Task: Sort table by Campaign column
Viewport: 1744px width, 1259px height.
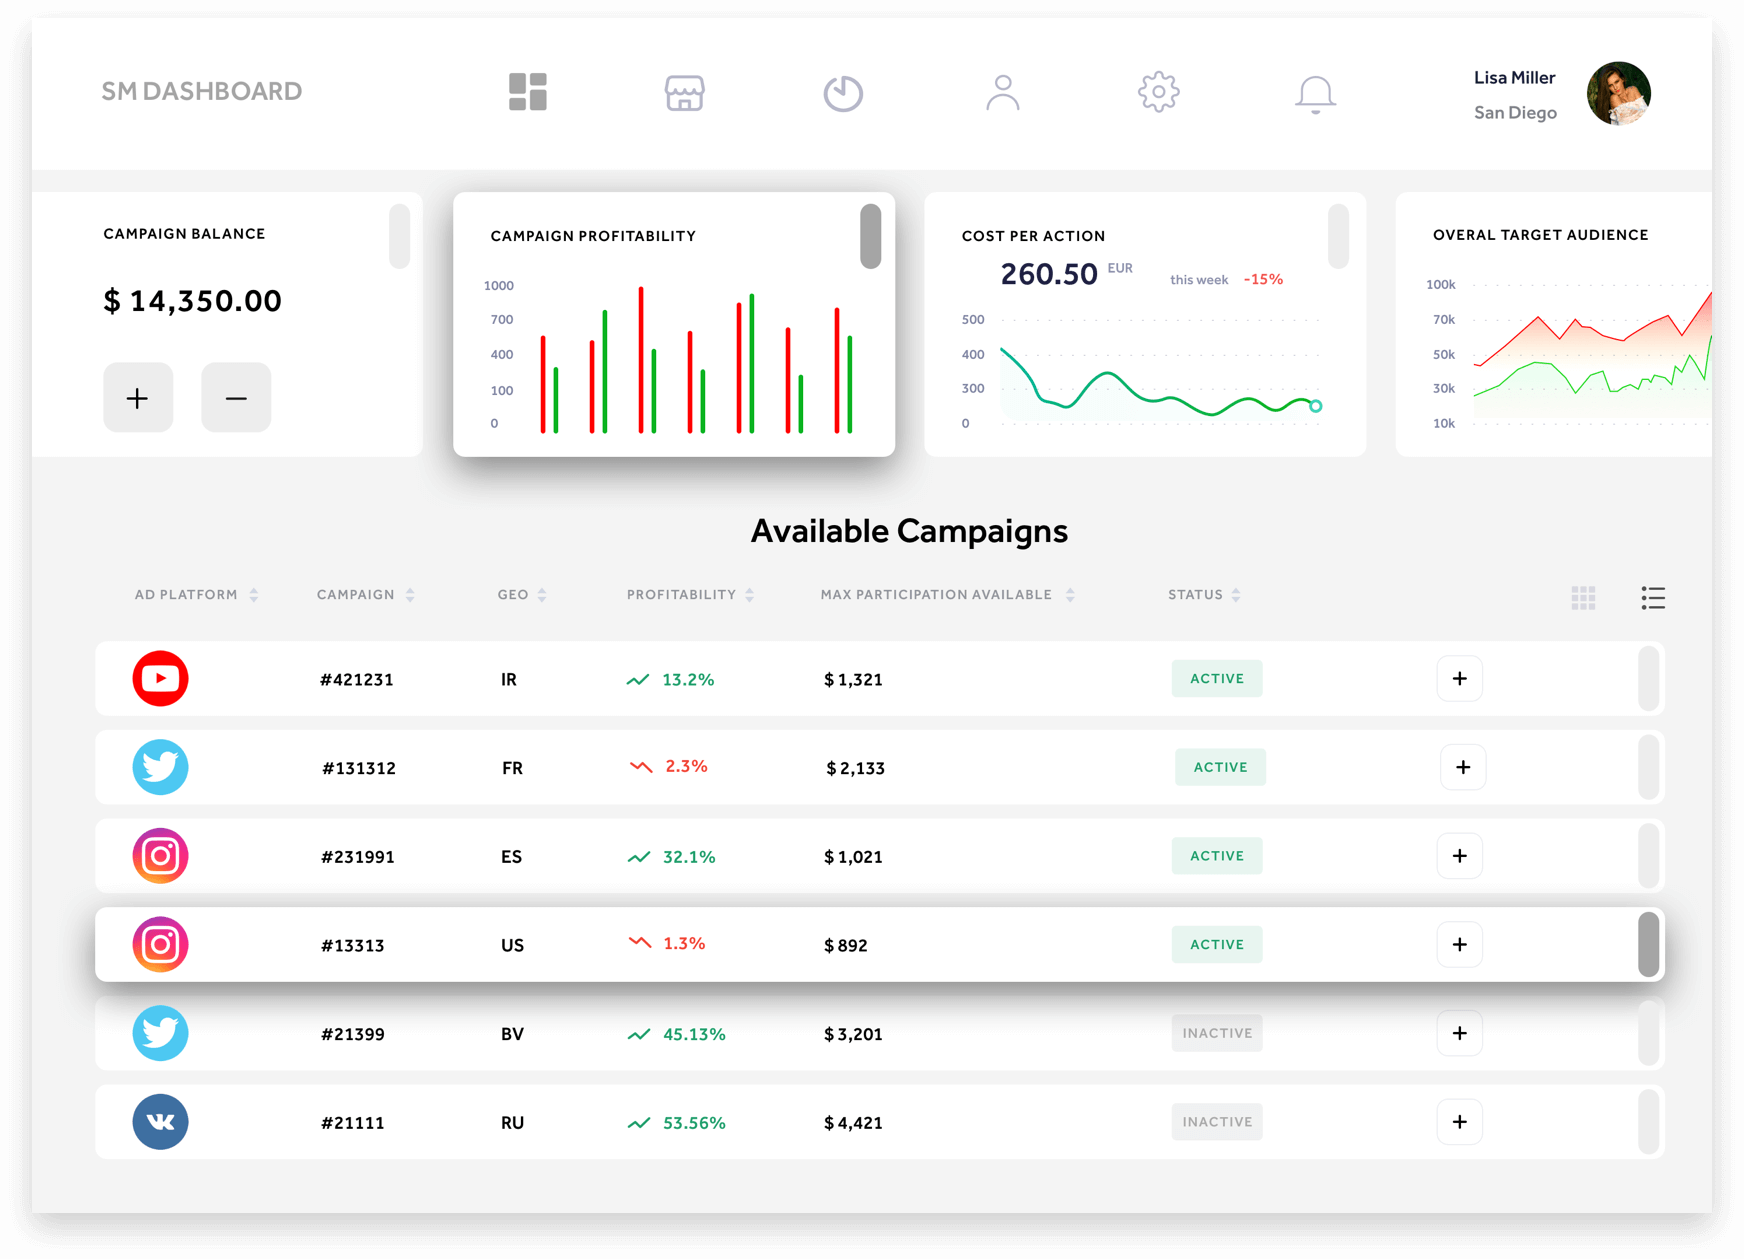Action: [366, 595]
